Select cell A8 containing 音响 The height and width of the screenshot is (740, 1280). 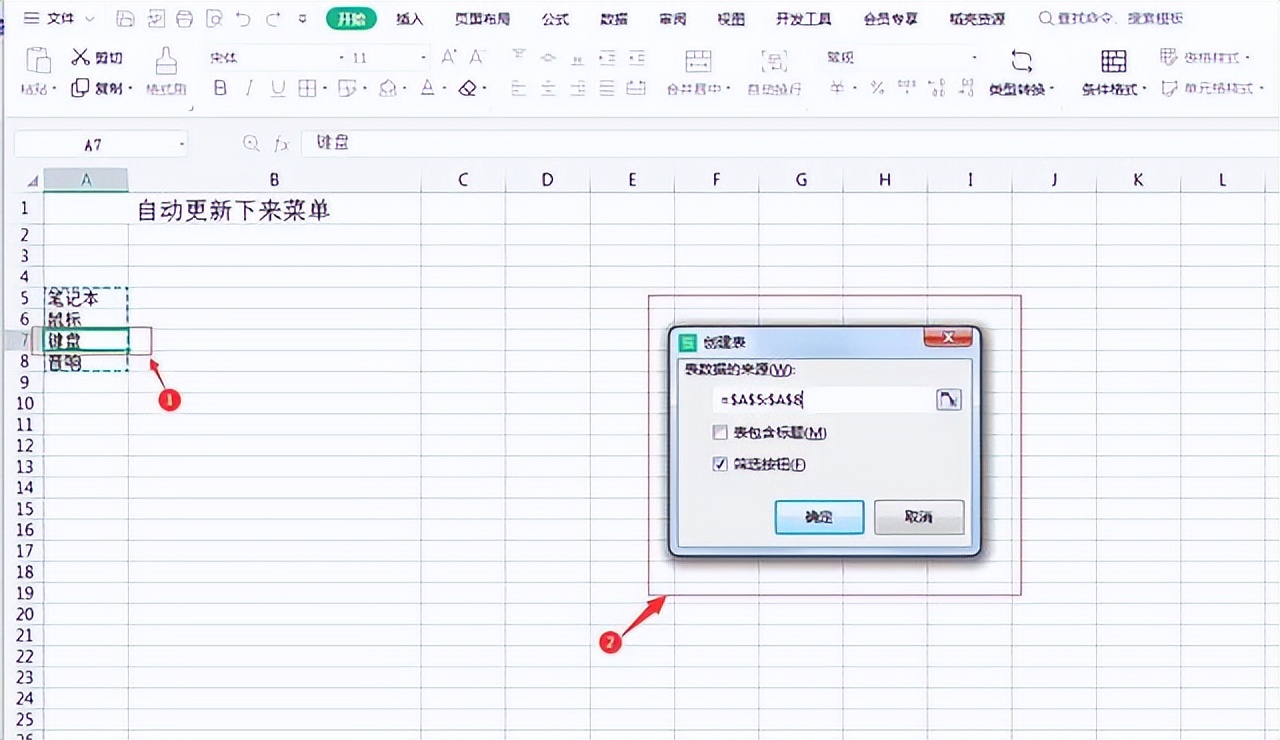86,362
